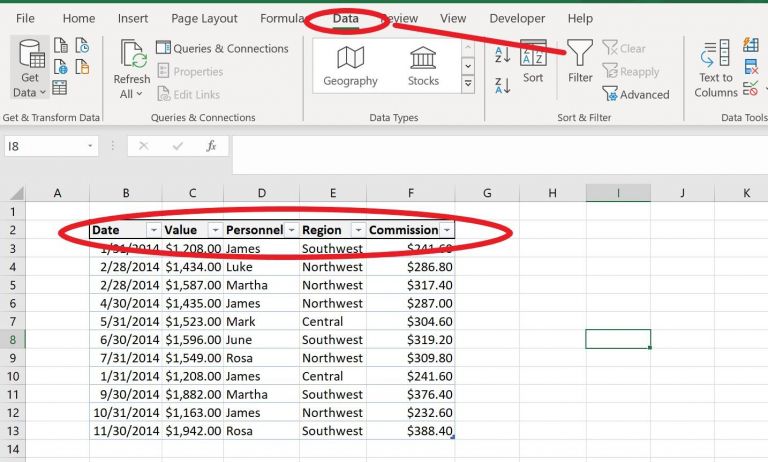Select the Geography data type
The image size is (768, 462).
coord(350,66)
